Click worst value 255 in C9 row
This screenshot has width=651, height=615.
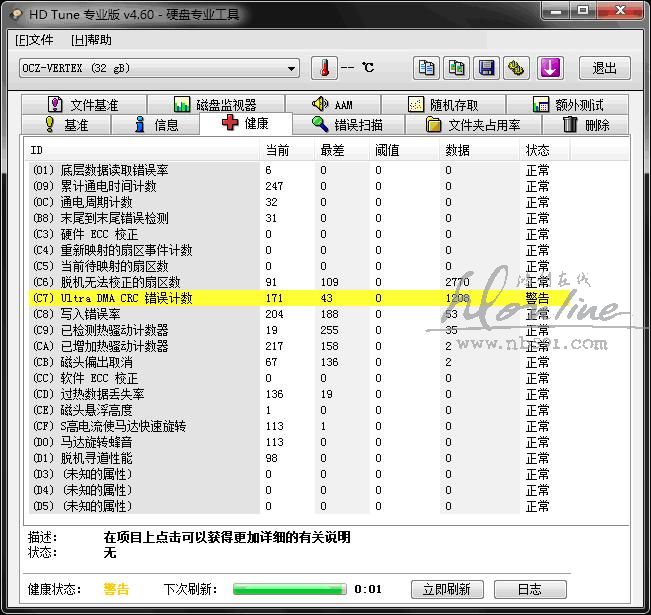pos(329,330)
